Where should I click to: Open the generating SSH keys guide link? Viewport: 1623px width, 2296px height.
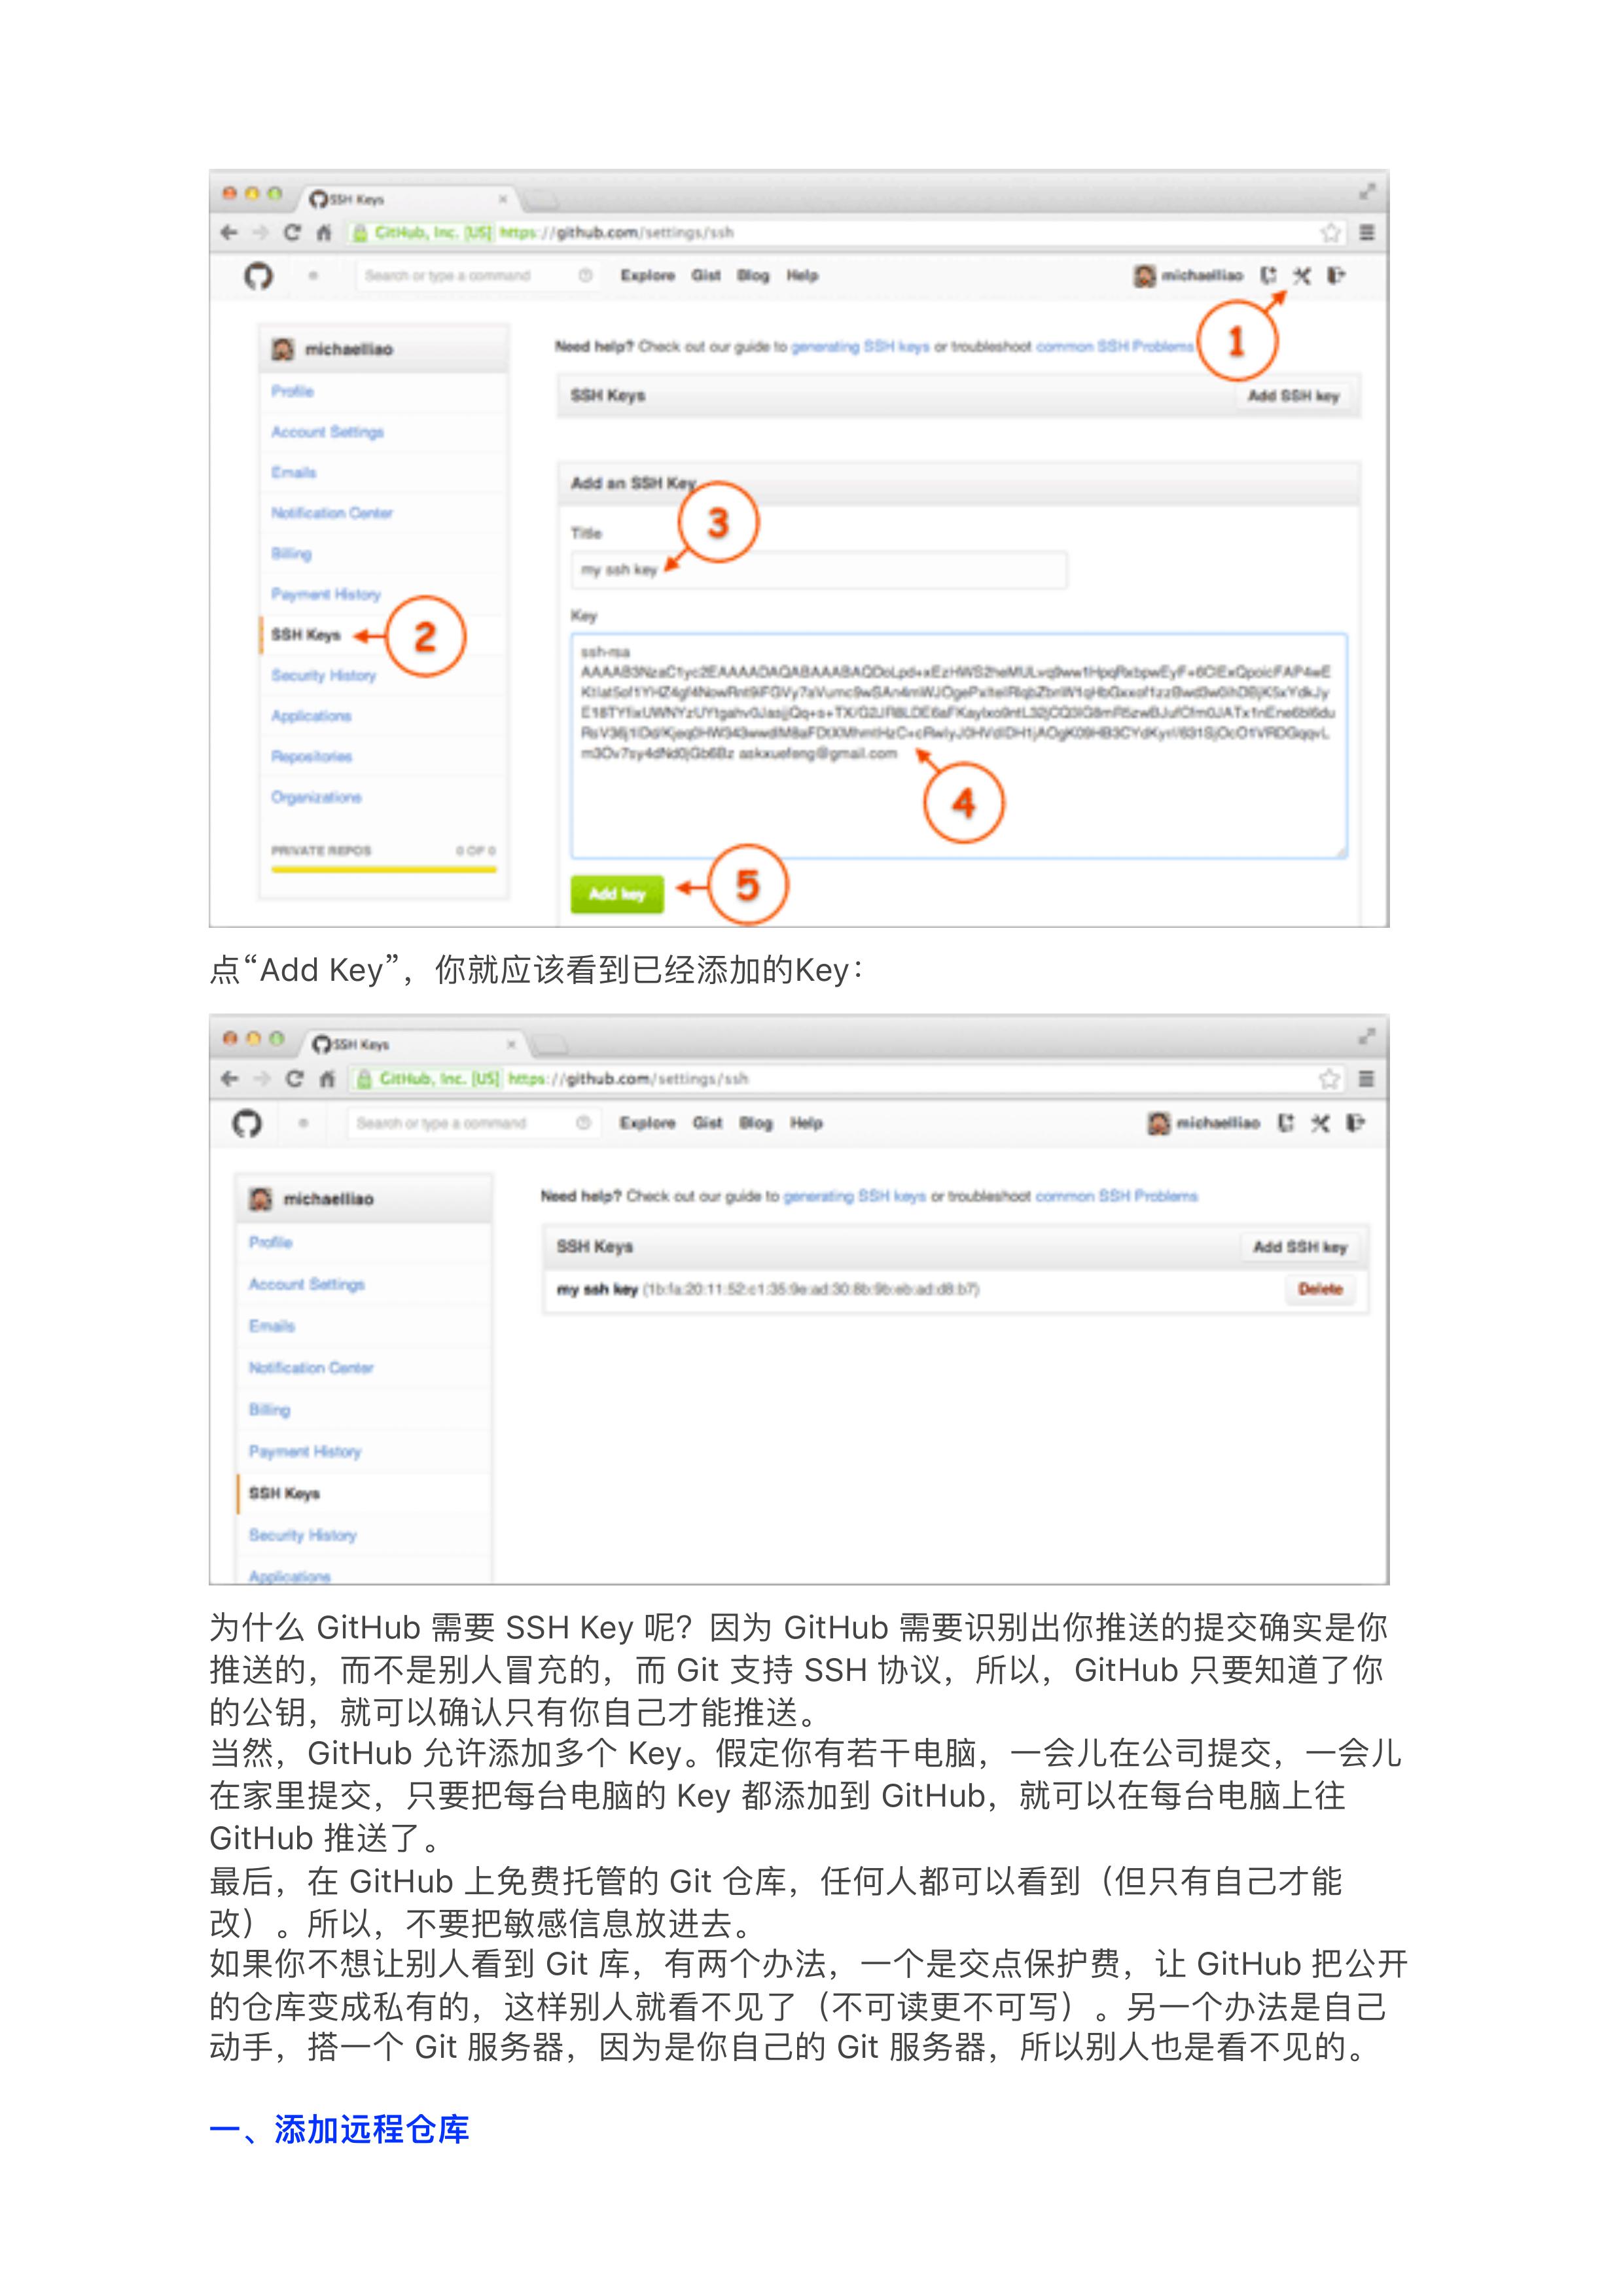[x=860, y=347]
